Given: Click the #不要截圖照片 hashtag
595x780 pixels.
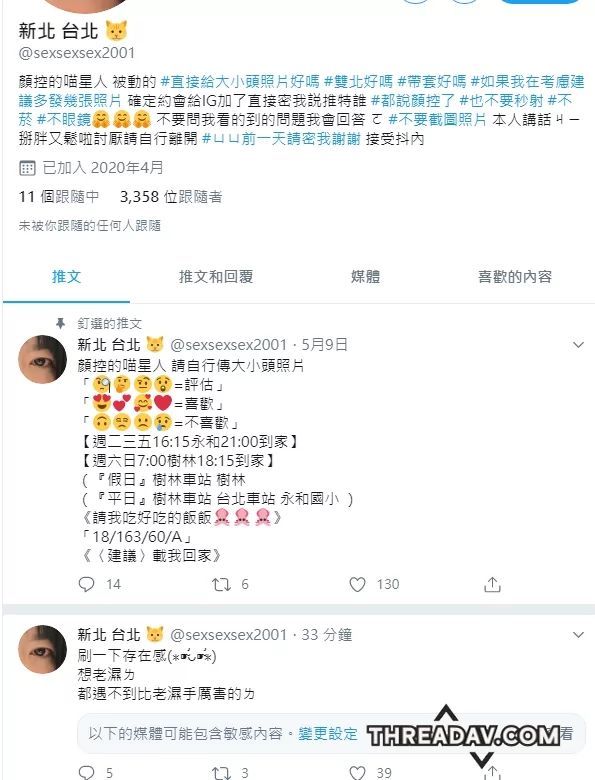Looking at the screenshot, I should 437,119.
